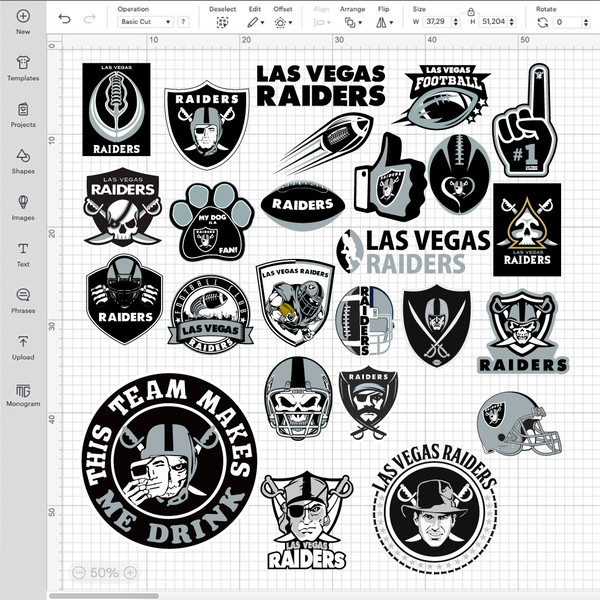Expand the Flip dropdown arrow
Viewport: 600px width, 600px height.
tap(391, 23)
